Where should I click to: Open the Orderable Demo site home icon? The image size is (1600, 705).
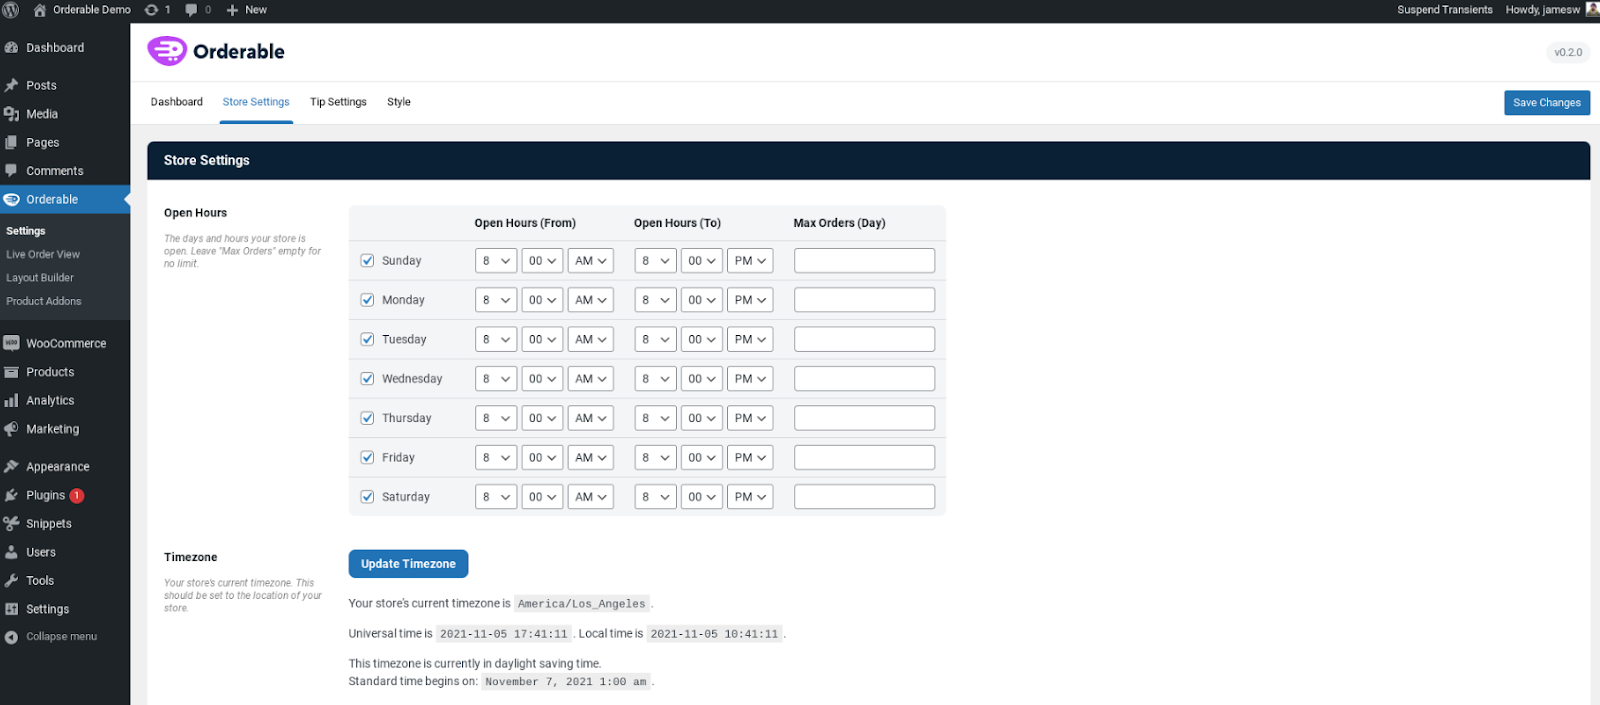40,10
